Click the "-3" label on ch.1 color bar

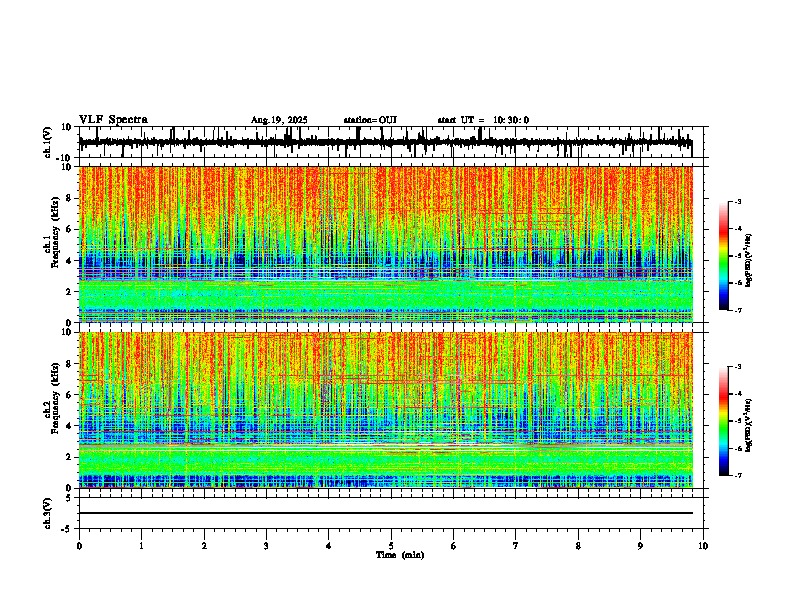737,202
